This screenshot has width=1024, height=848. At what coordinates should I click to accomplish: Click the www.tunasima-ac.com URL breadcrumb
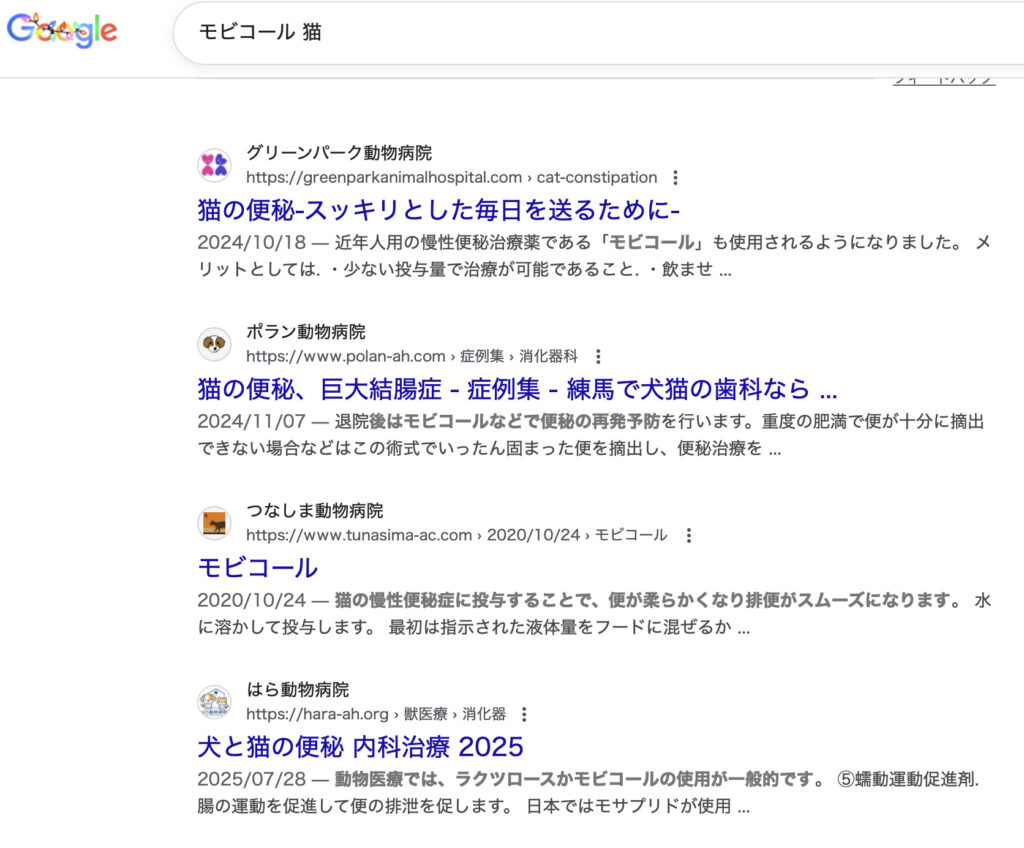coord(456,536)
